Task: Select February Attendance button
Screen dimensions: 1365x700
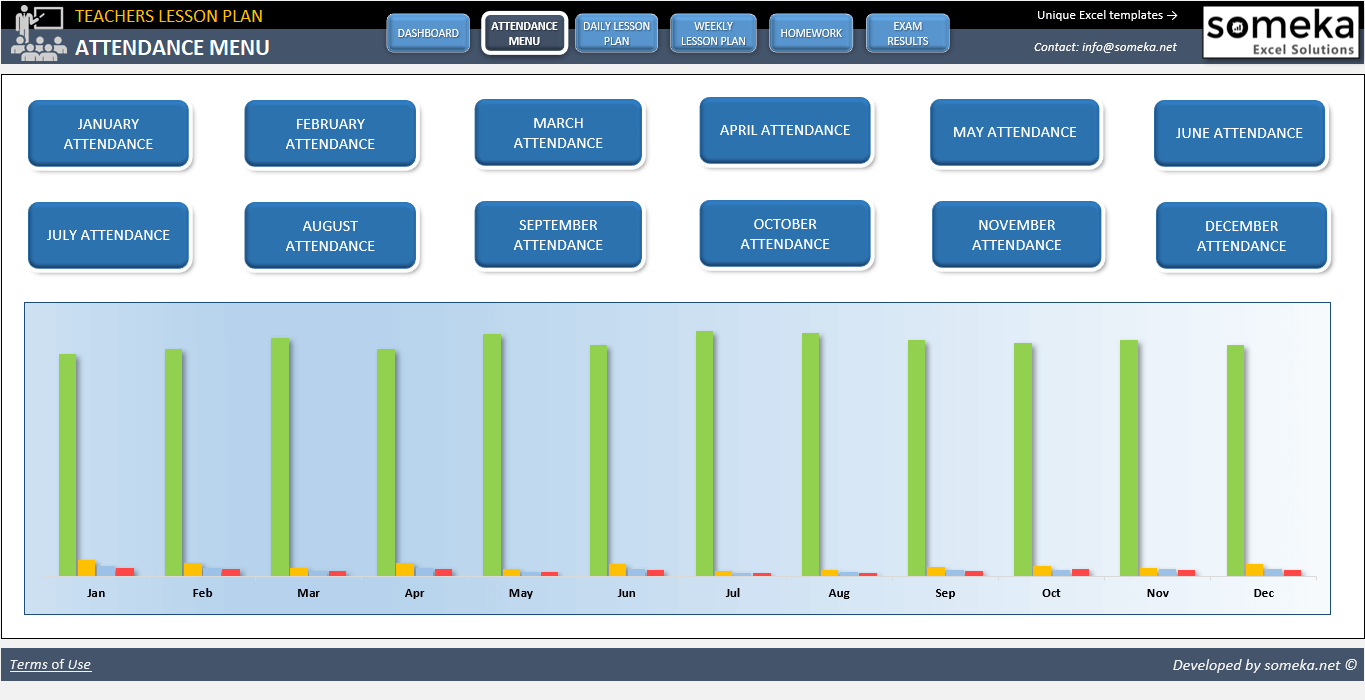Action: [330, 134]
